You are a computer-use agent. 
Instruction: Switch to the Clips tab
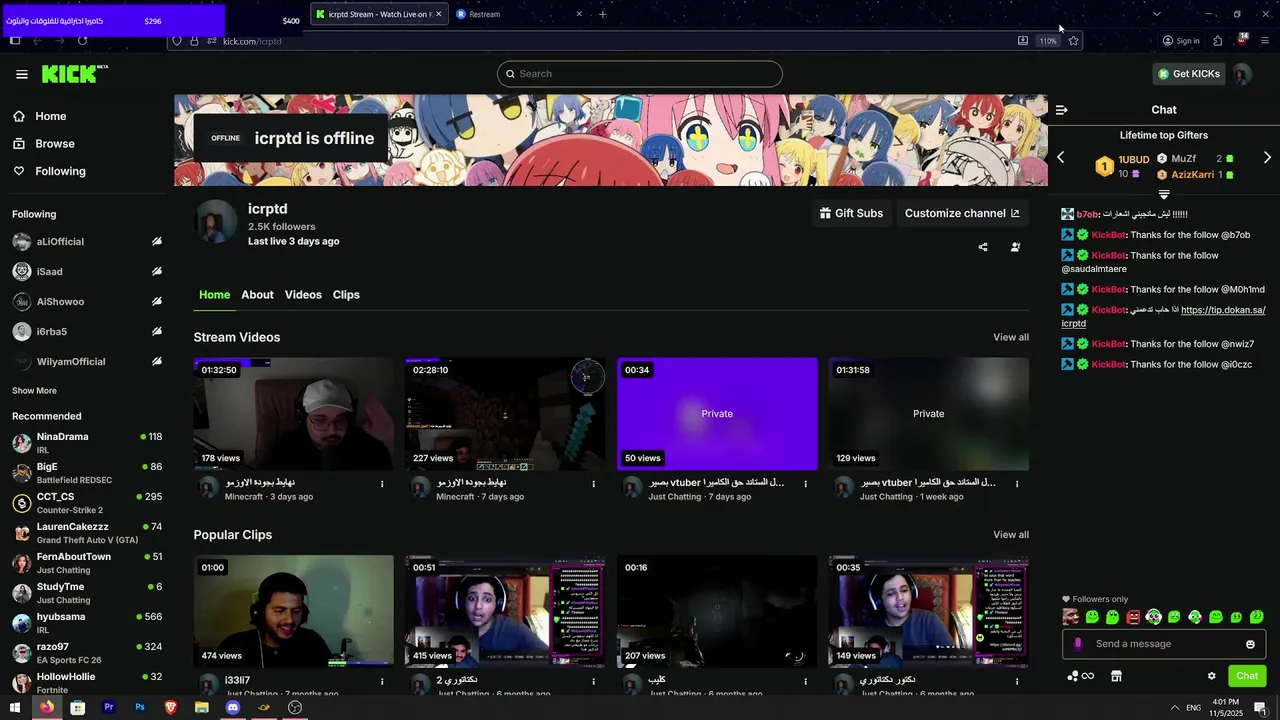[346, 295]
